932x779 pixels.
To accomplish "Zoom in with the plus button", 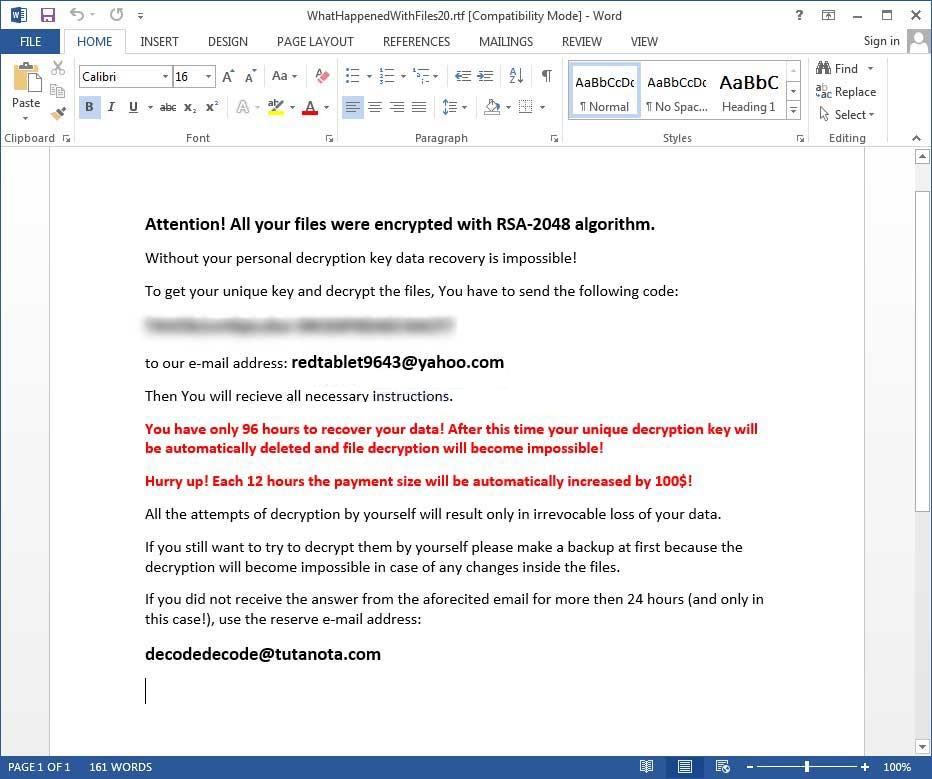I will [865, 767].
